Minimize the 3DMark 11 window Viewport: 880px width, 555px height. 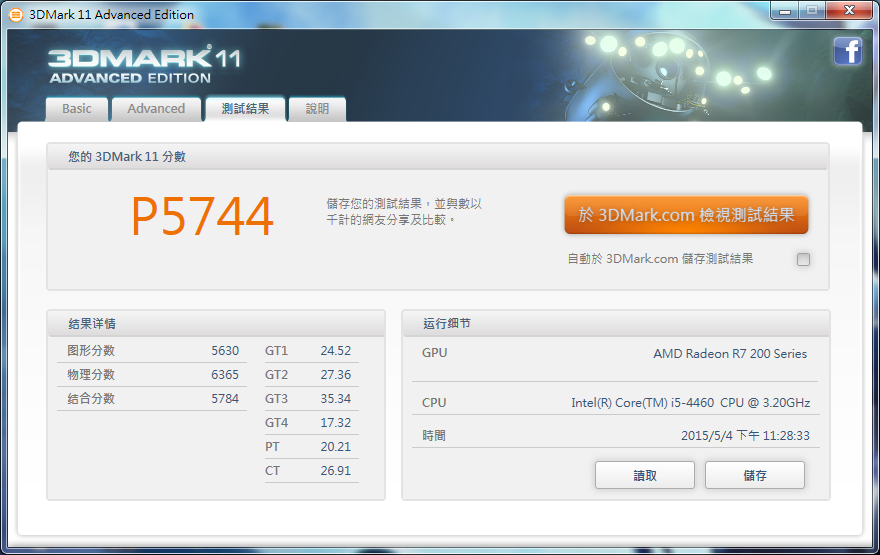click(x=783, y=10)
